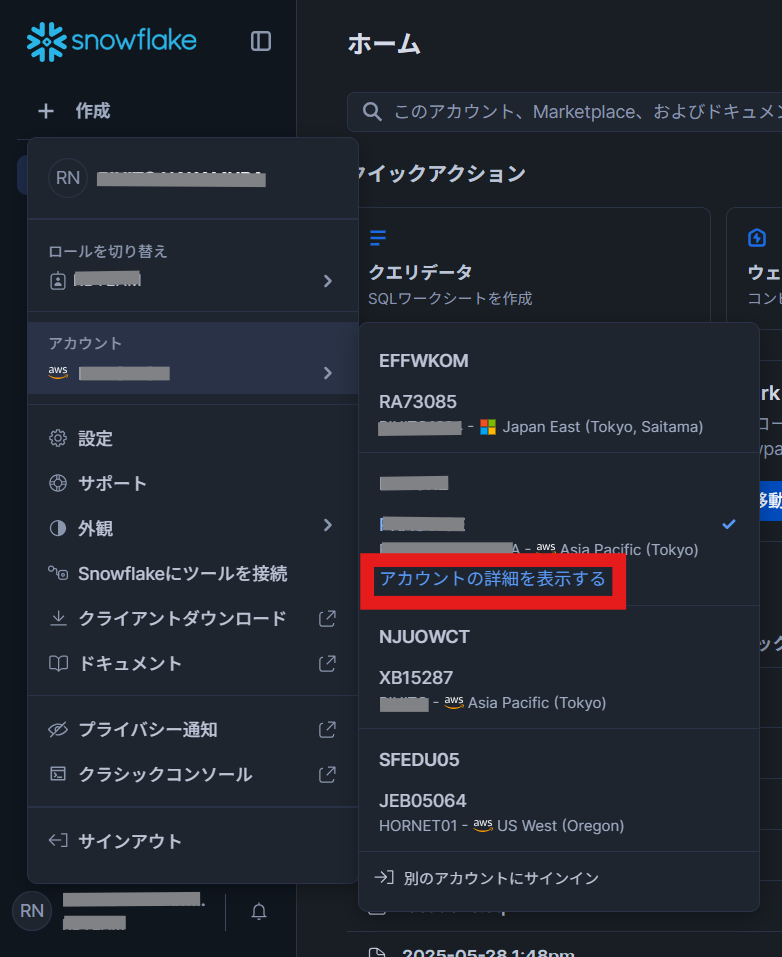Click アカウントの詳細を表示する link

493,578
